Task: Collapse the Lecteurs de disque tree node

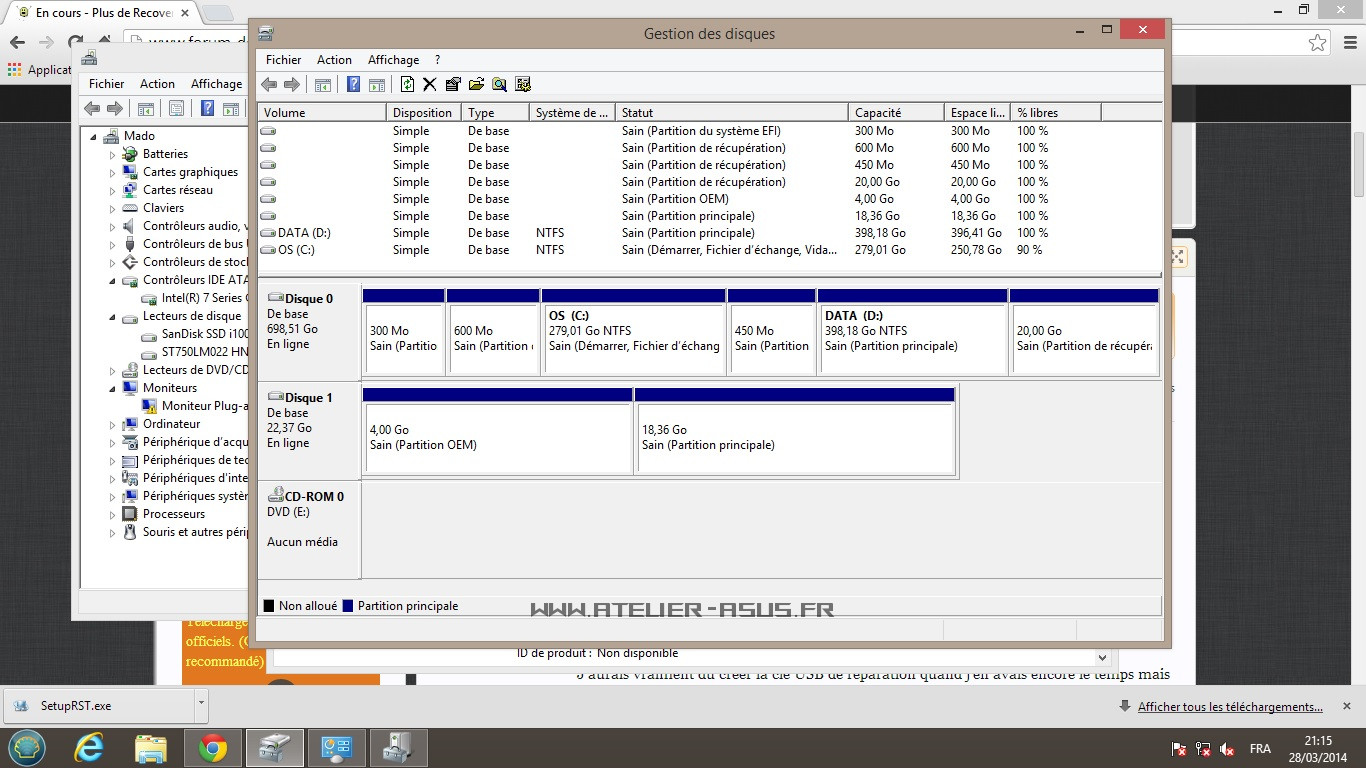Action: pos(113,317)
